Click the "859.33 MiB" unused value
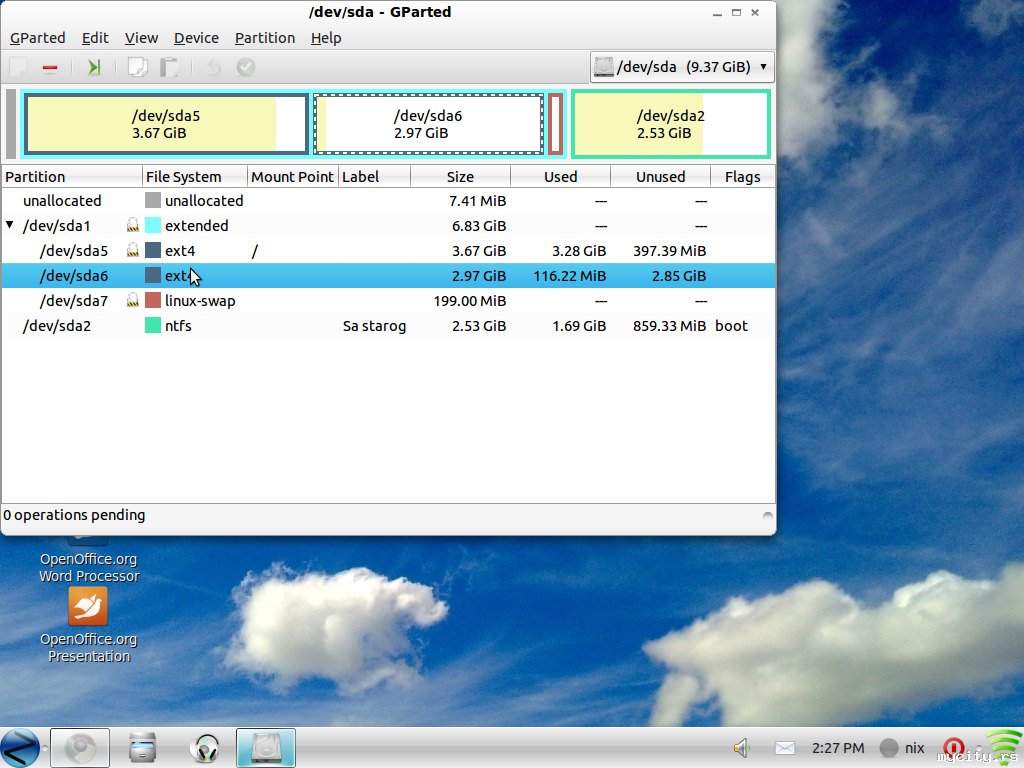 pos(669,325)
